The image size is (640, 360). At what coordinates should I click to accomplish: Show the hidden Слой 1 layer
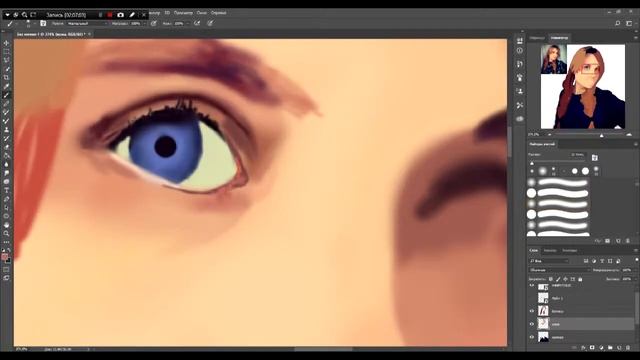(532, 298)
